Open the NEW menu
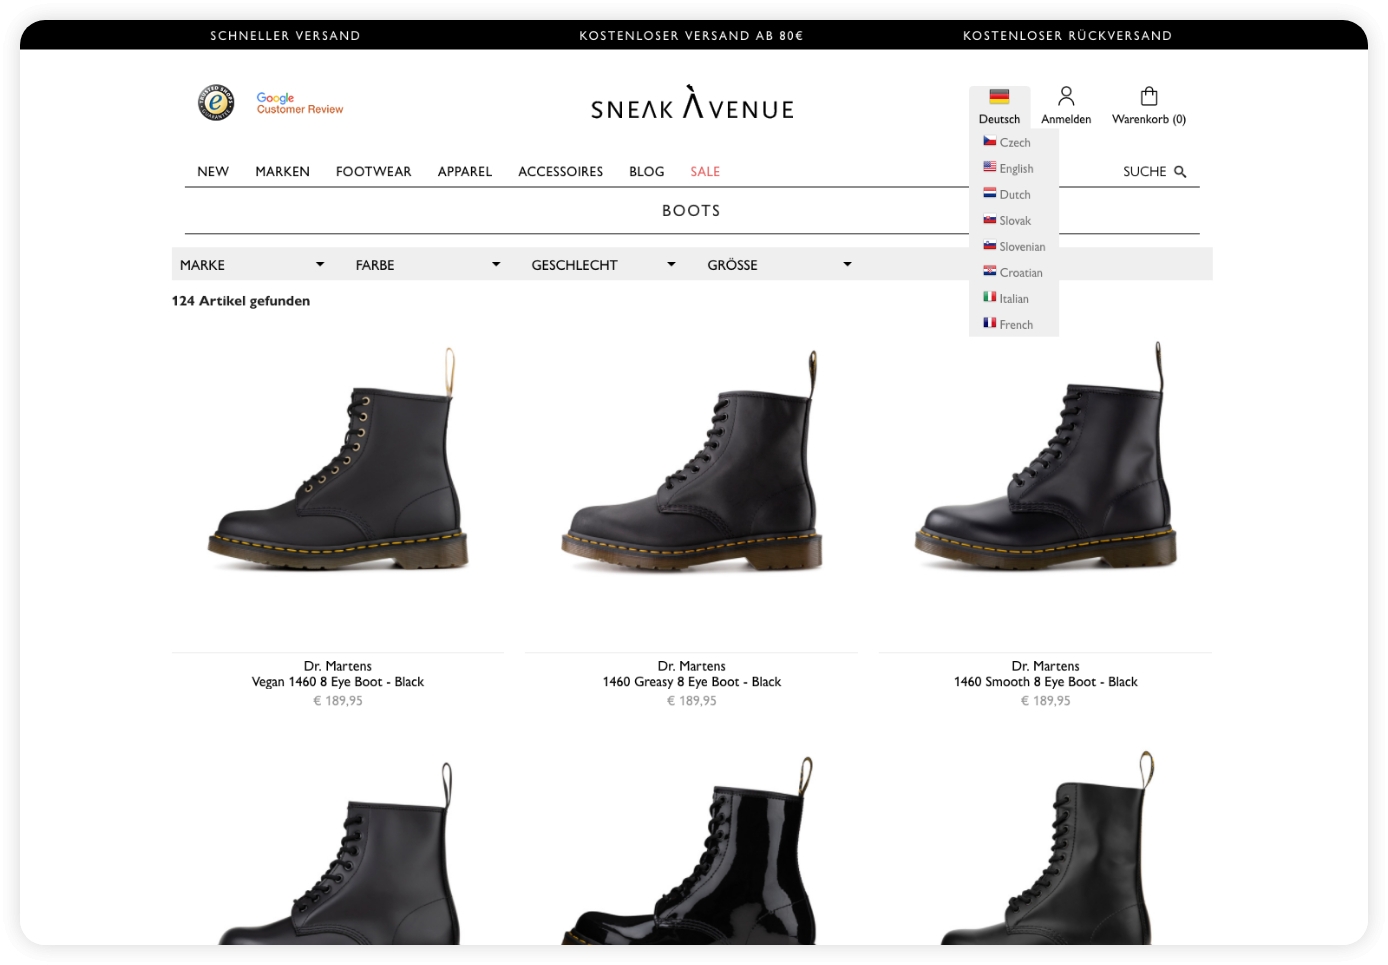This screenshot has height=965, width=1388. coord(213,172)
